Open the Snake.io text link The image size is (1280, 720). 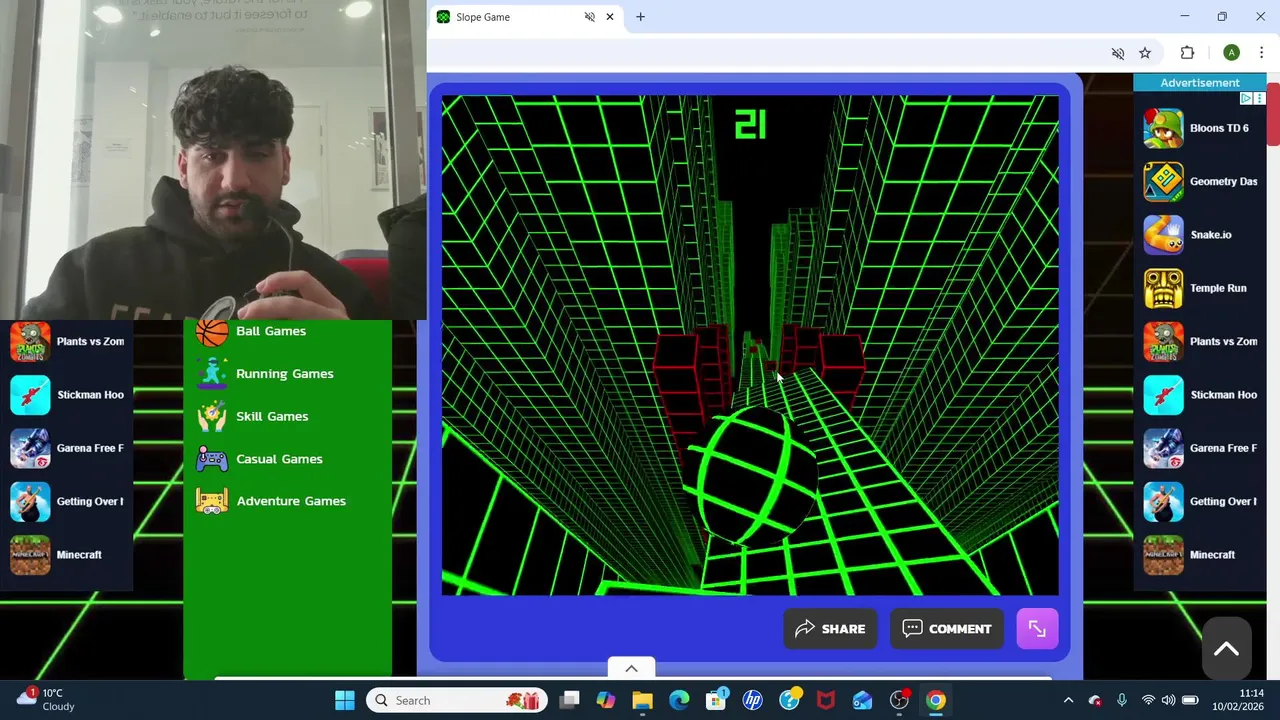coord(1211,235)
